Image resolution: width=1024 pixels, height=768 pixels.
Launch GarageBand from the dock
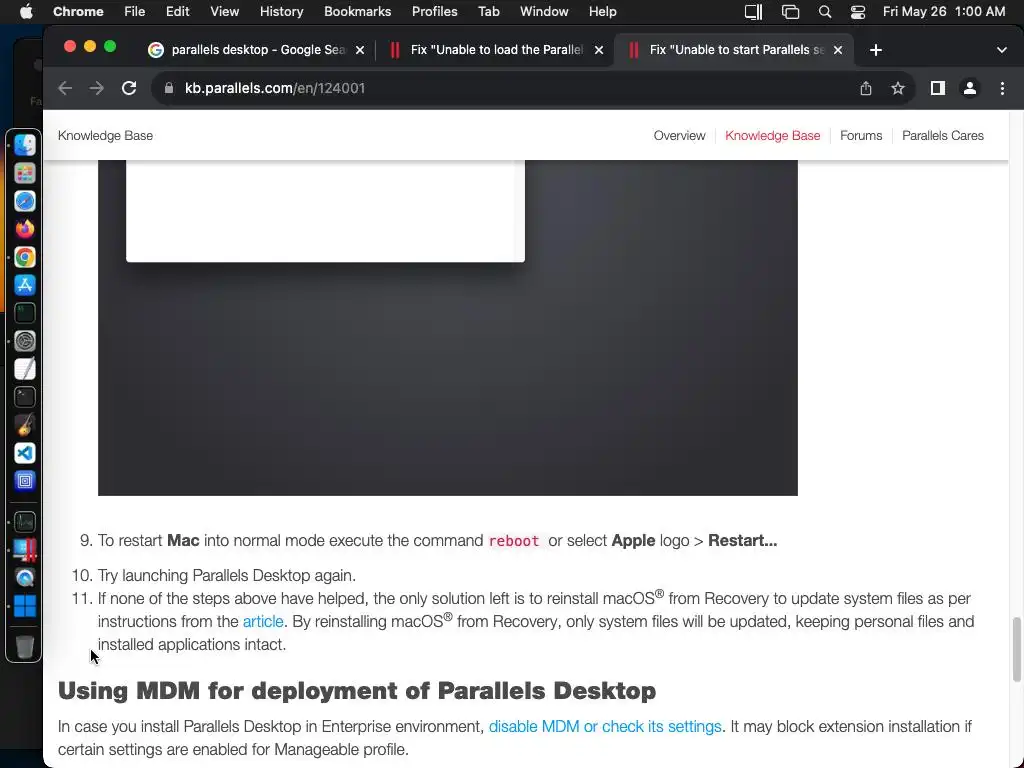[x=25, y=425]
